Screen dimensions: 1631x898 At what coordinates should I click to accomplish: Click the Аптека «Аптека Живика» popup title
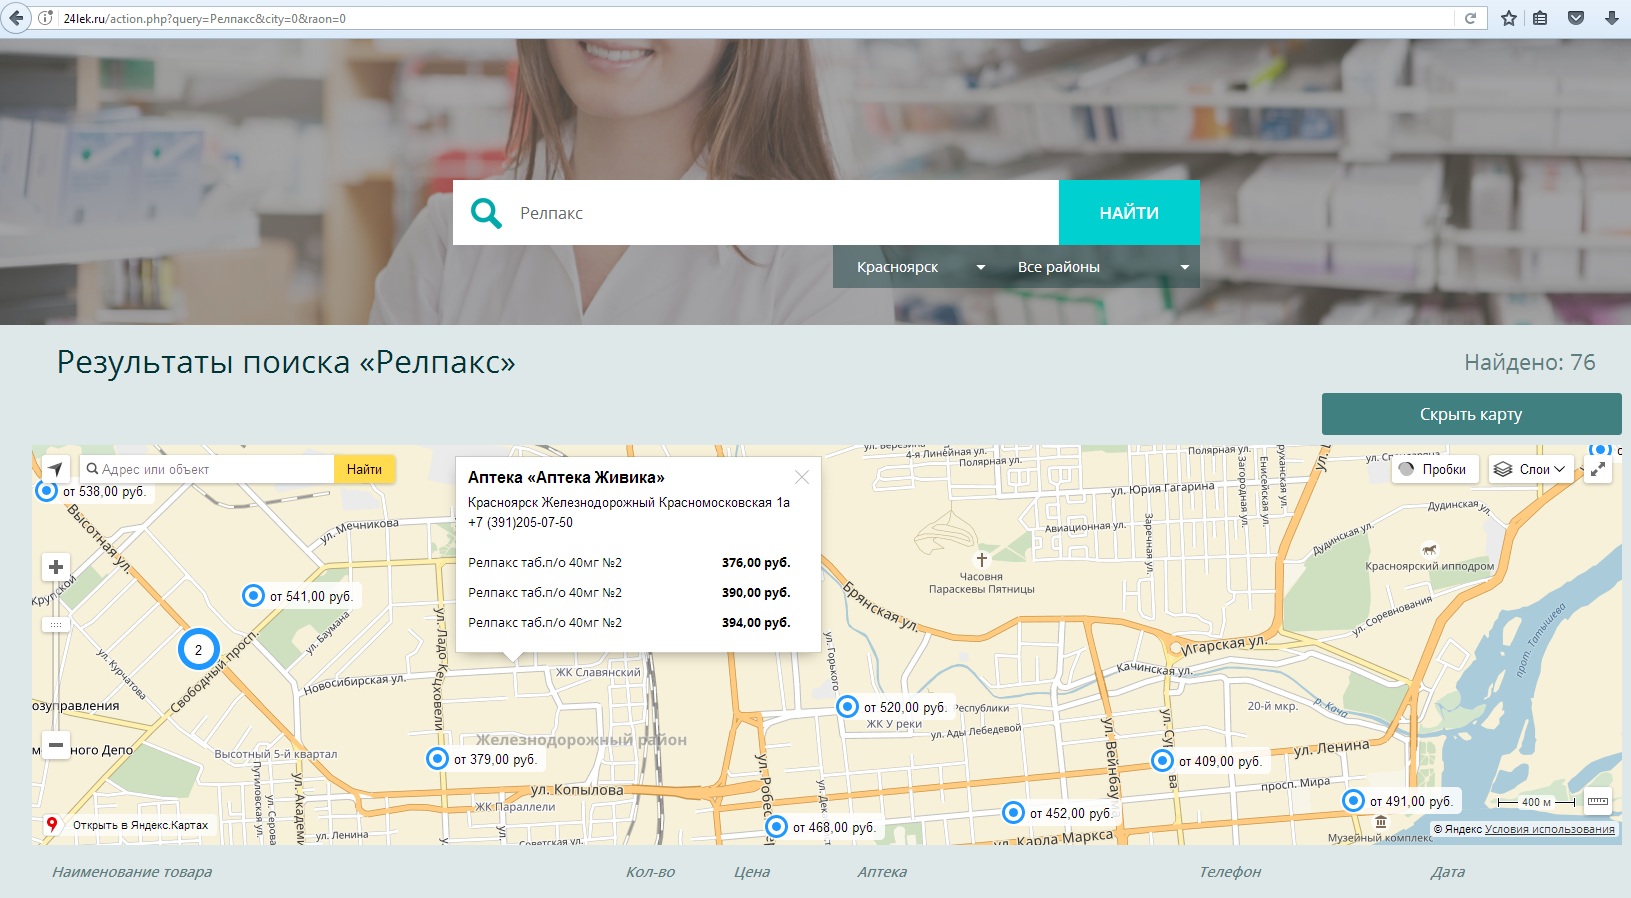coord(566,477)
